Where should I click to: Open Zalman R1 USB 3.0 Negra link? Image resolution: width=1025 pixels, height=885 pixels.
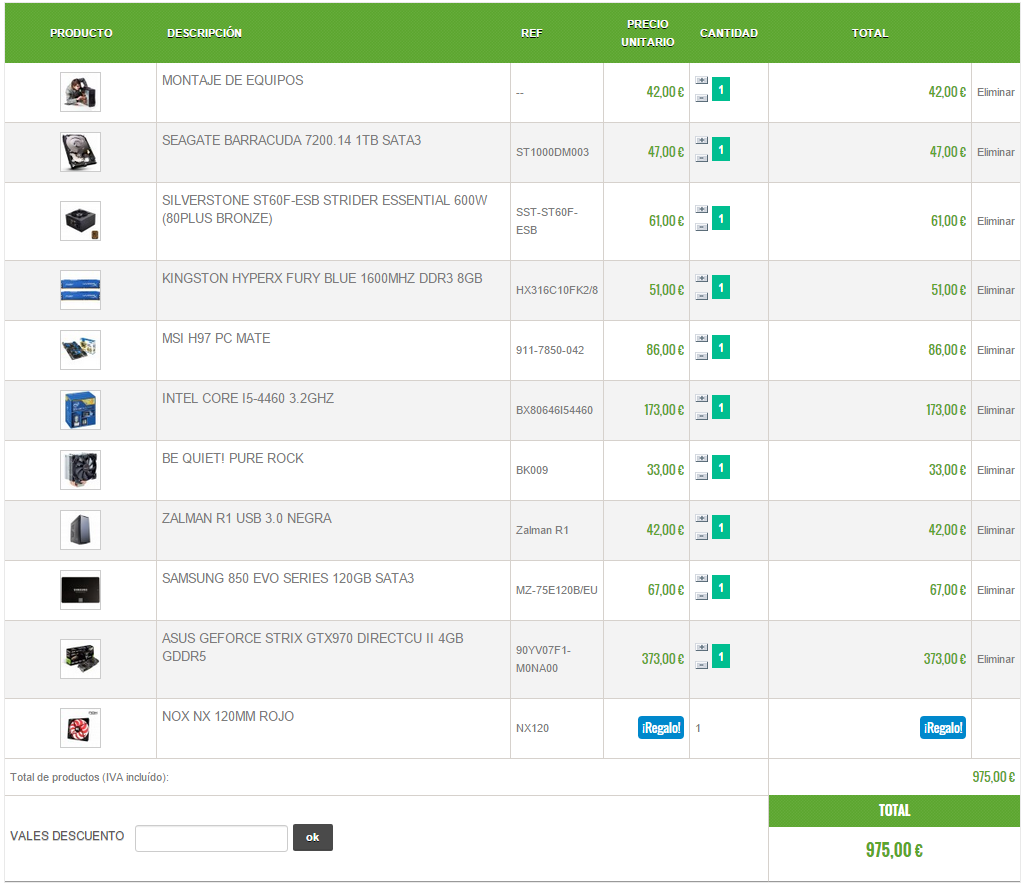(x=247, y=519)
